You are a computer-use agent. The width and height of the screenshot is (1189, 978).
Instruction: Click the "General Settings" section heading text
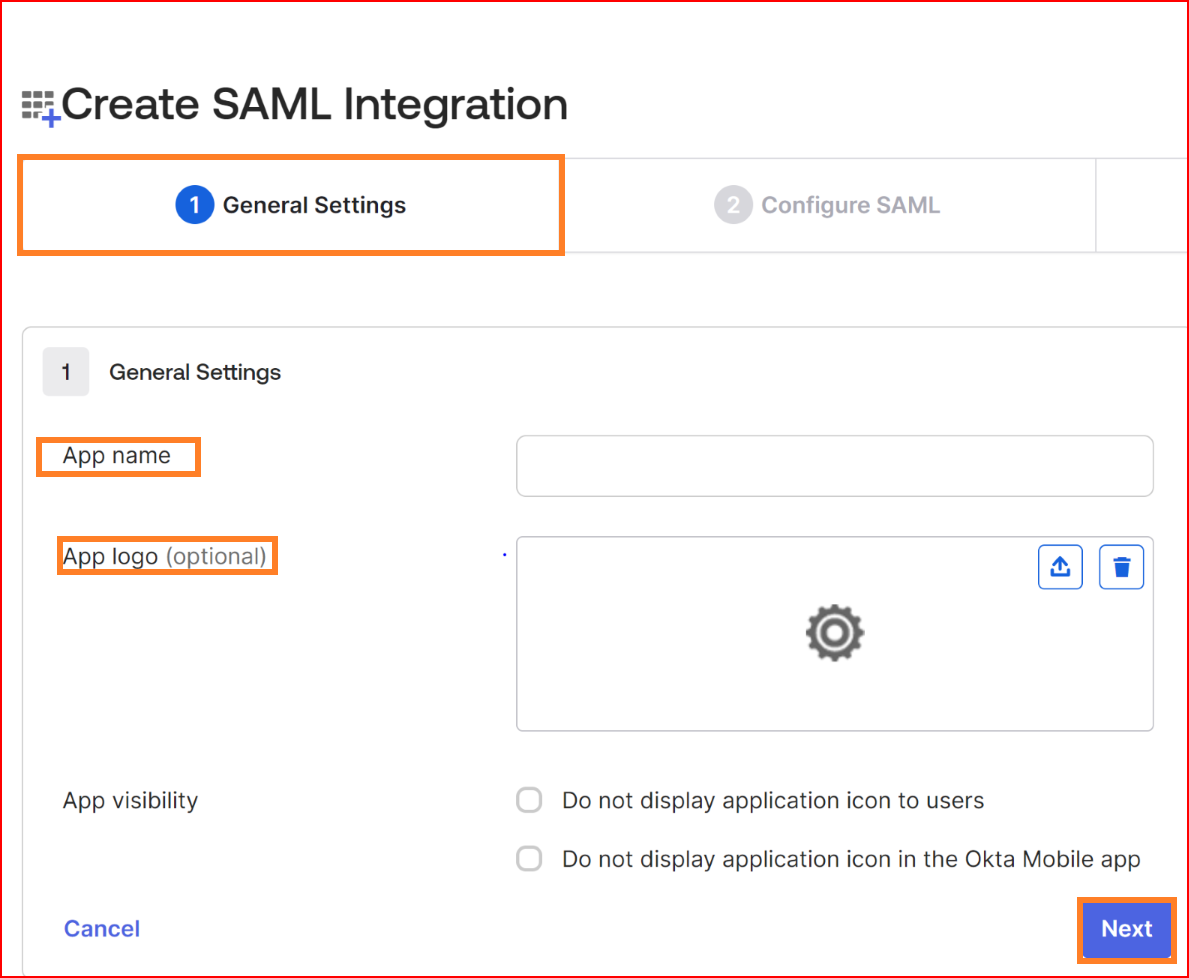click(195, 372)
